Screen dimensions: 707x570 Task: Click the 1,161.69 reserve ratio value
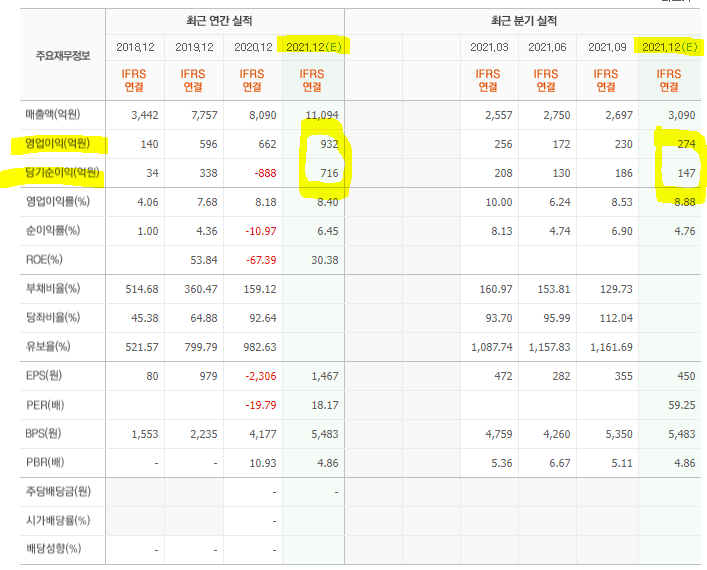pyautogui.click(x=611, y=347)
